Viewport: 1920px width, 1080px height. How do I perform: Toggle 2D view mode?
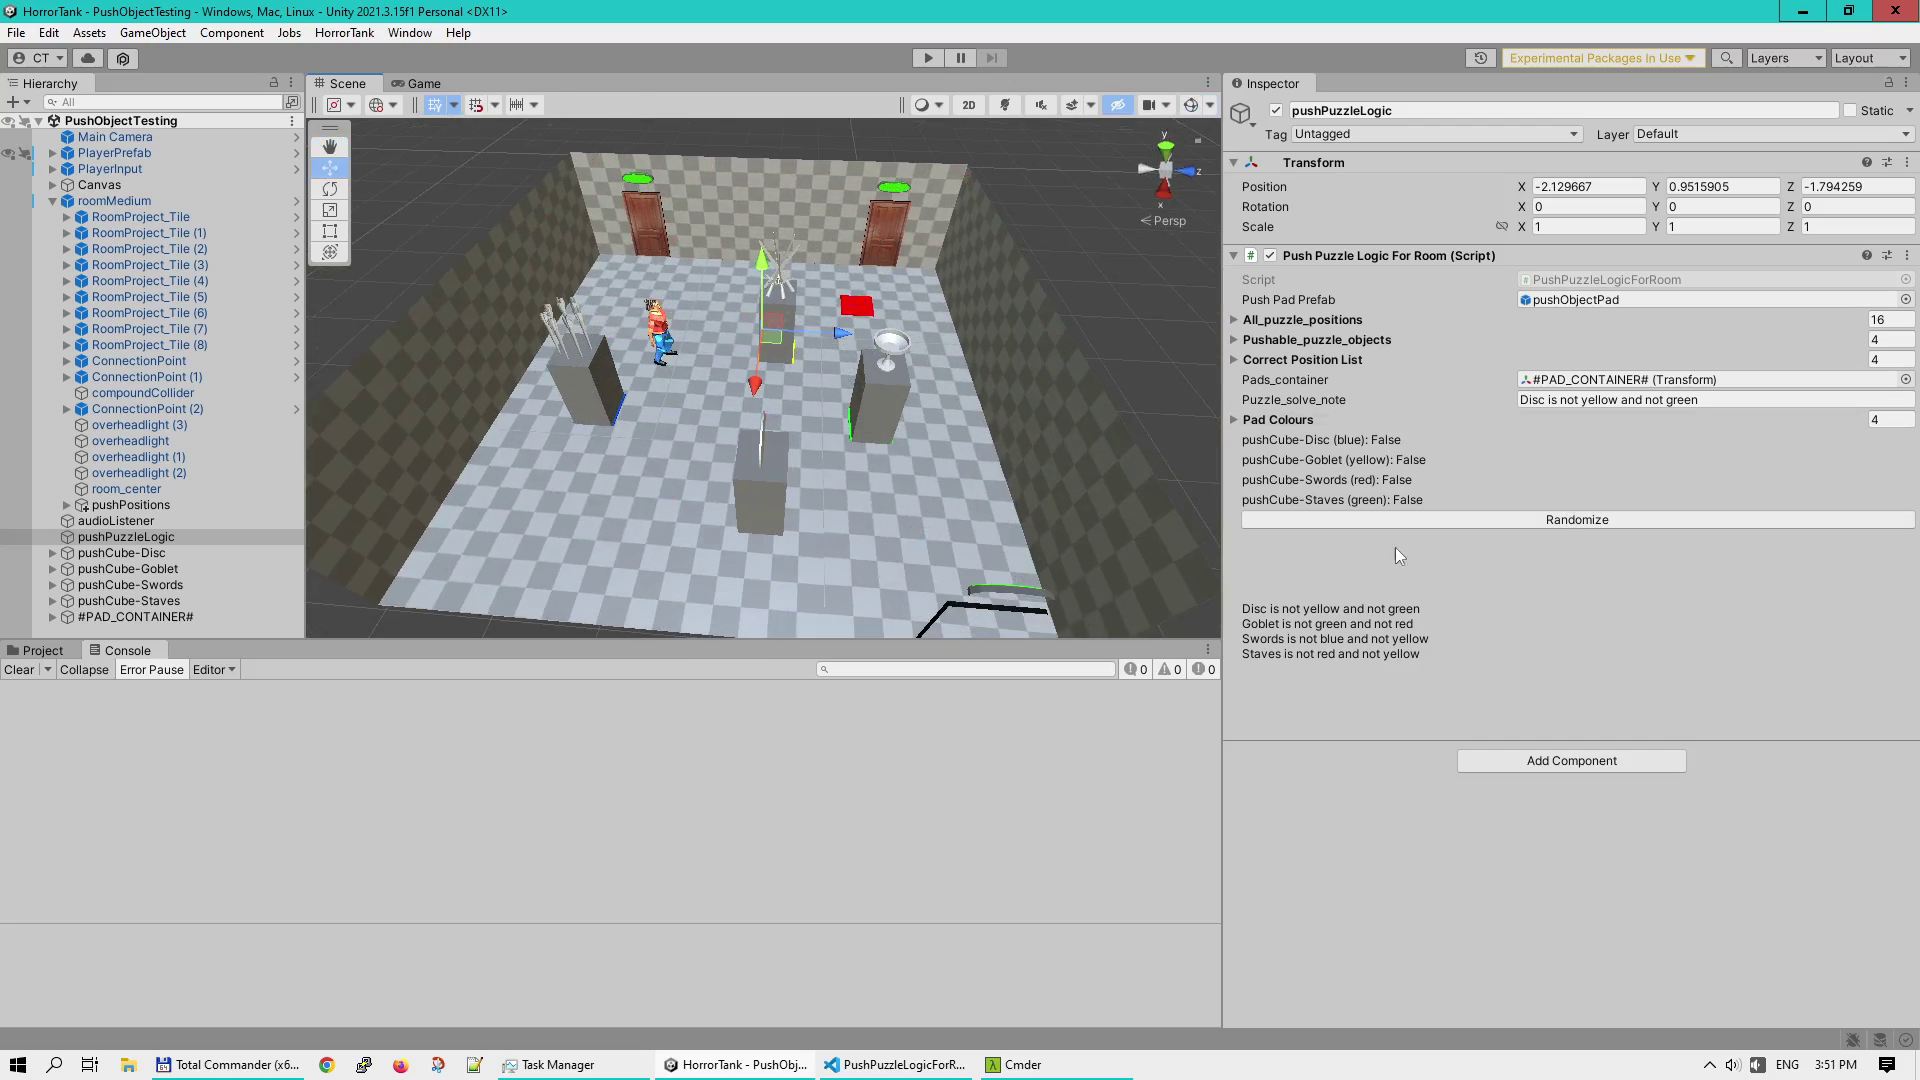pyautogui.click(x=968, y=105)
